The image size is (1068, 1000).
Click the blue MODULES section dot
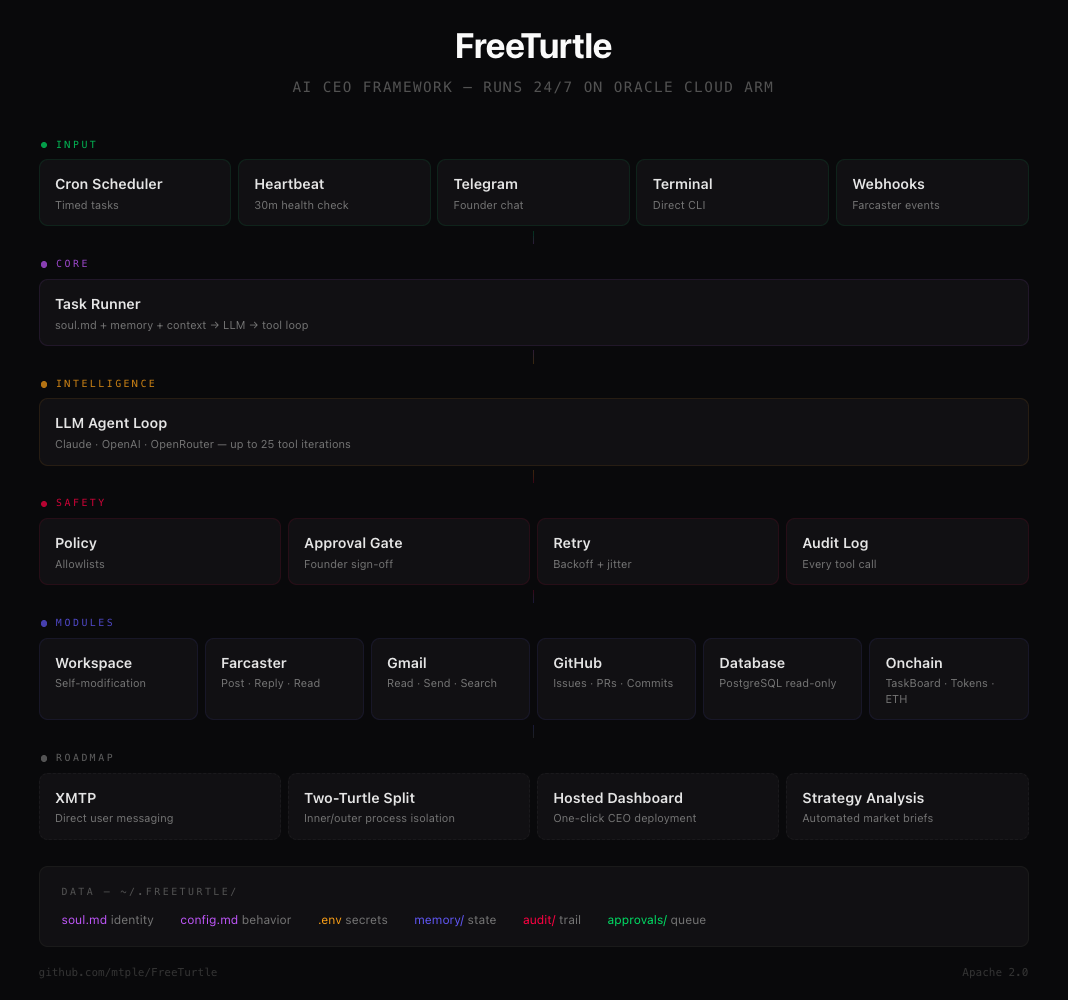coord(44,623)
